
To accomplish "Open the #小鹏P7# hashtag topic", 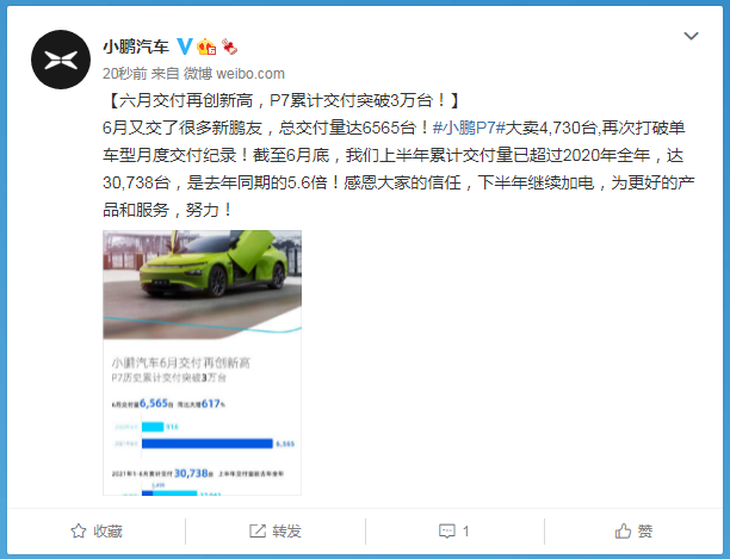I will [468, 128].
